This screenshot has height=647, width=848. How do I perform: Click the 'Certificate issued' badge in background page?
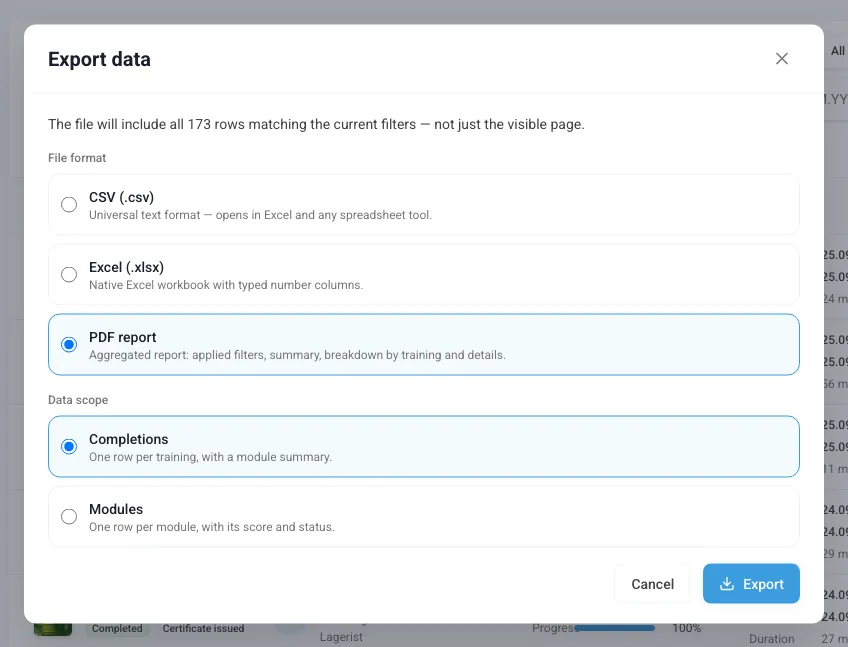pyautogui.click(x=203, y=628)
